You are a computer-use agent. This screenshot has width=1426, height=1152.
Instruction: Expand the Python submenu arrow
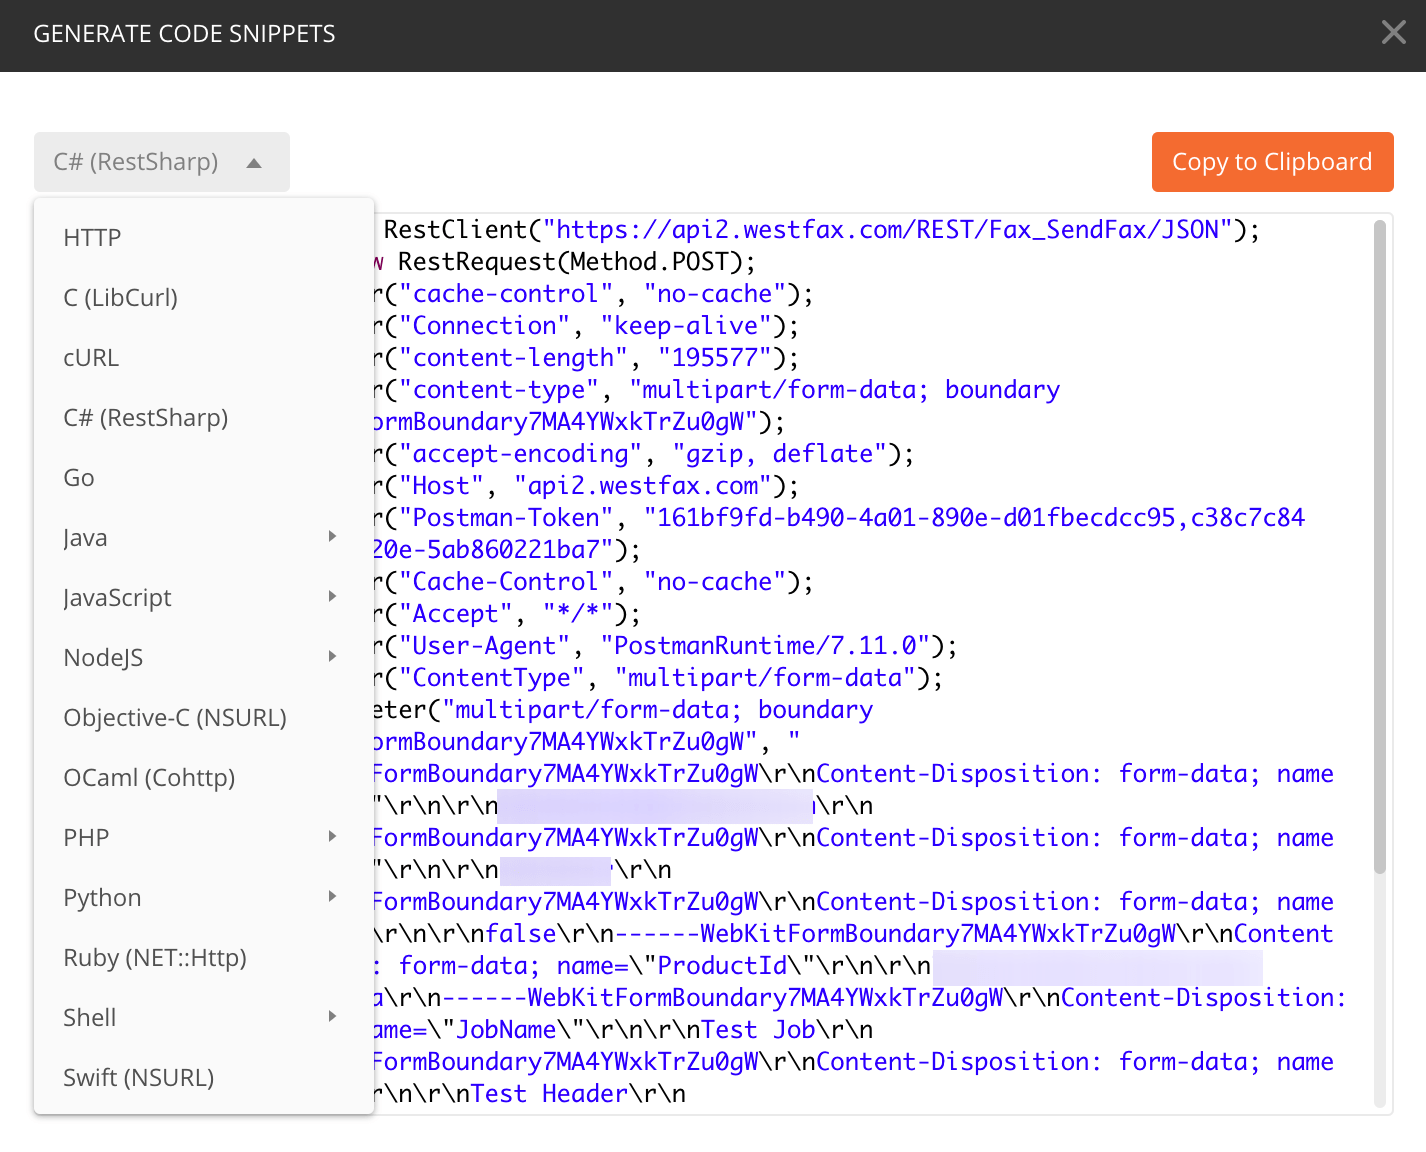pyautogui.click(x=332, y=897)
